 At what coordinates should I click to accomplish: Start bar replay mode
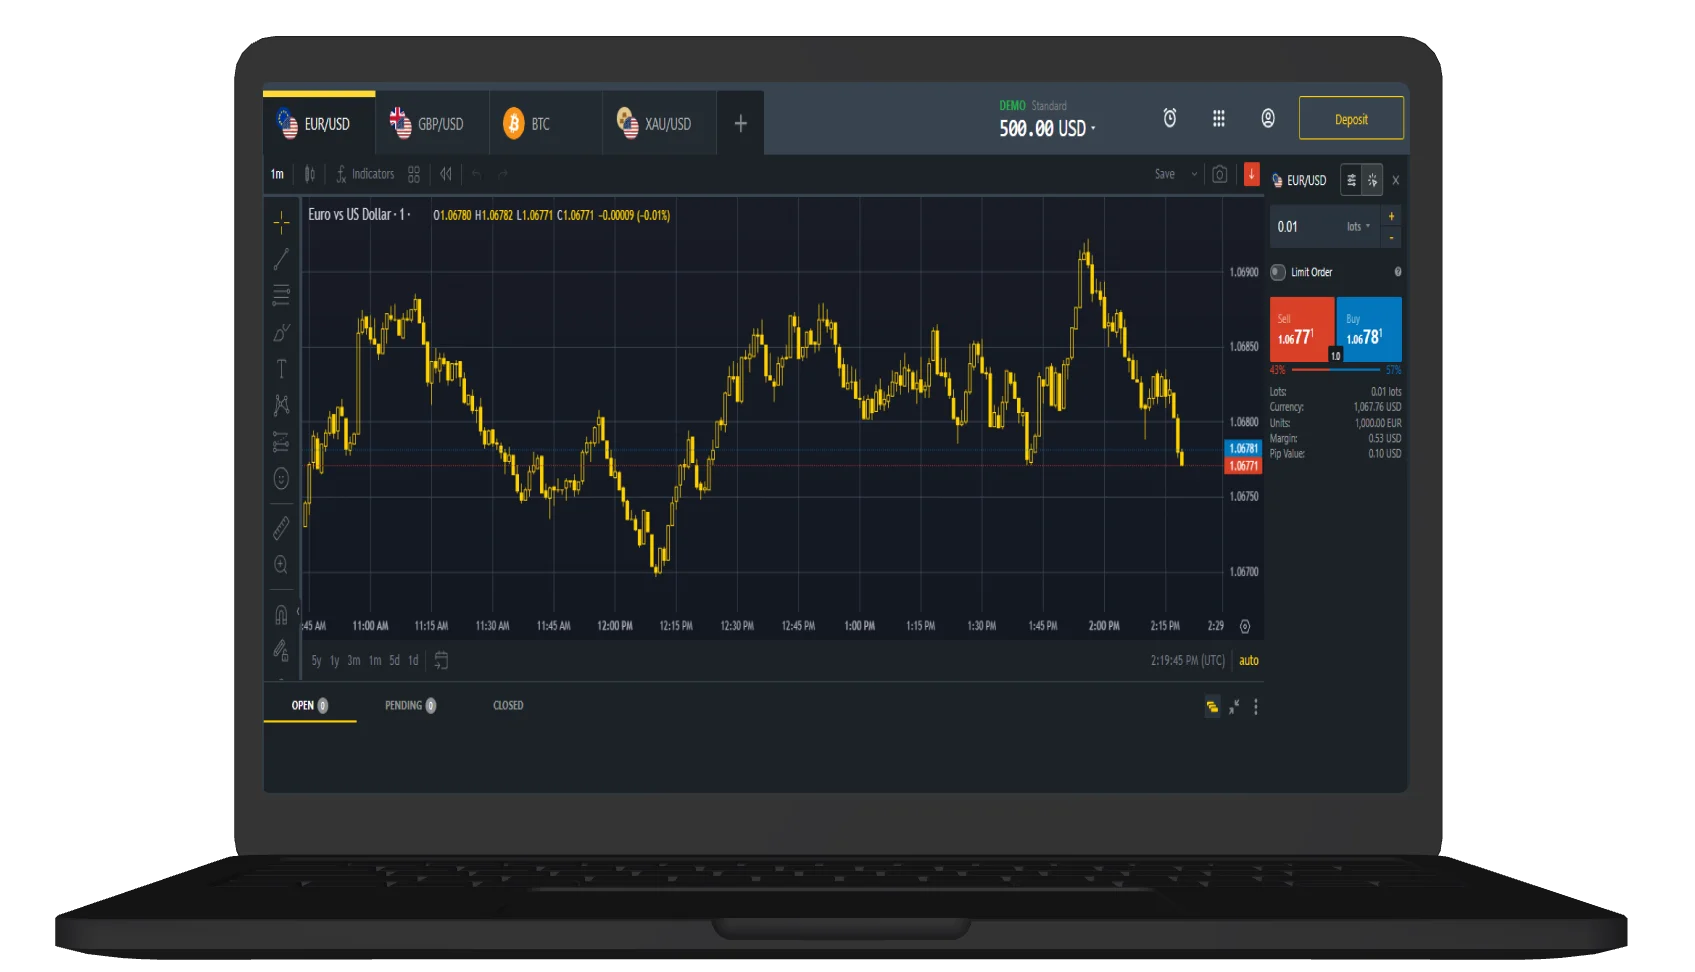446,174
